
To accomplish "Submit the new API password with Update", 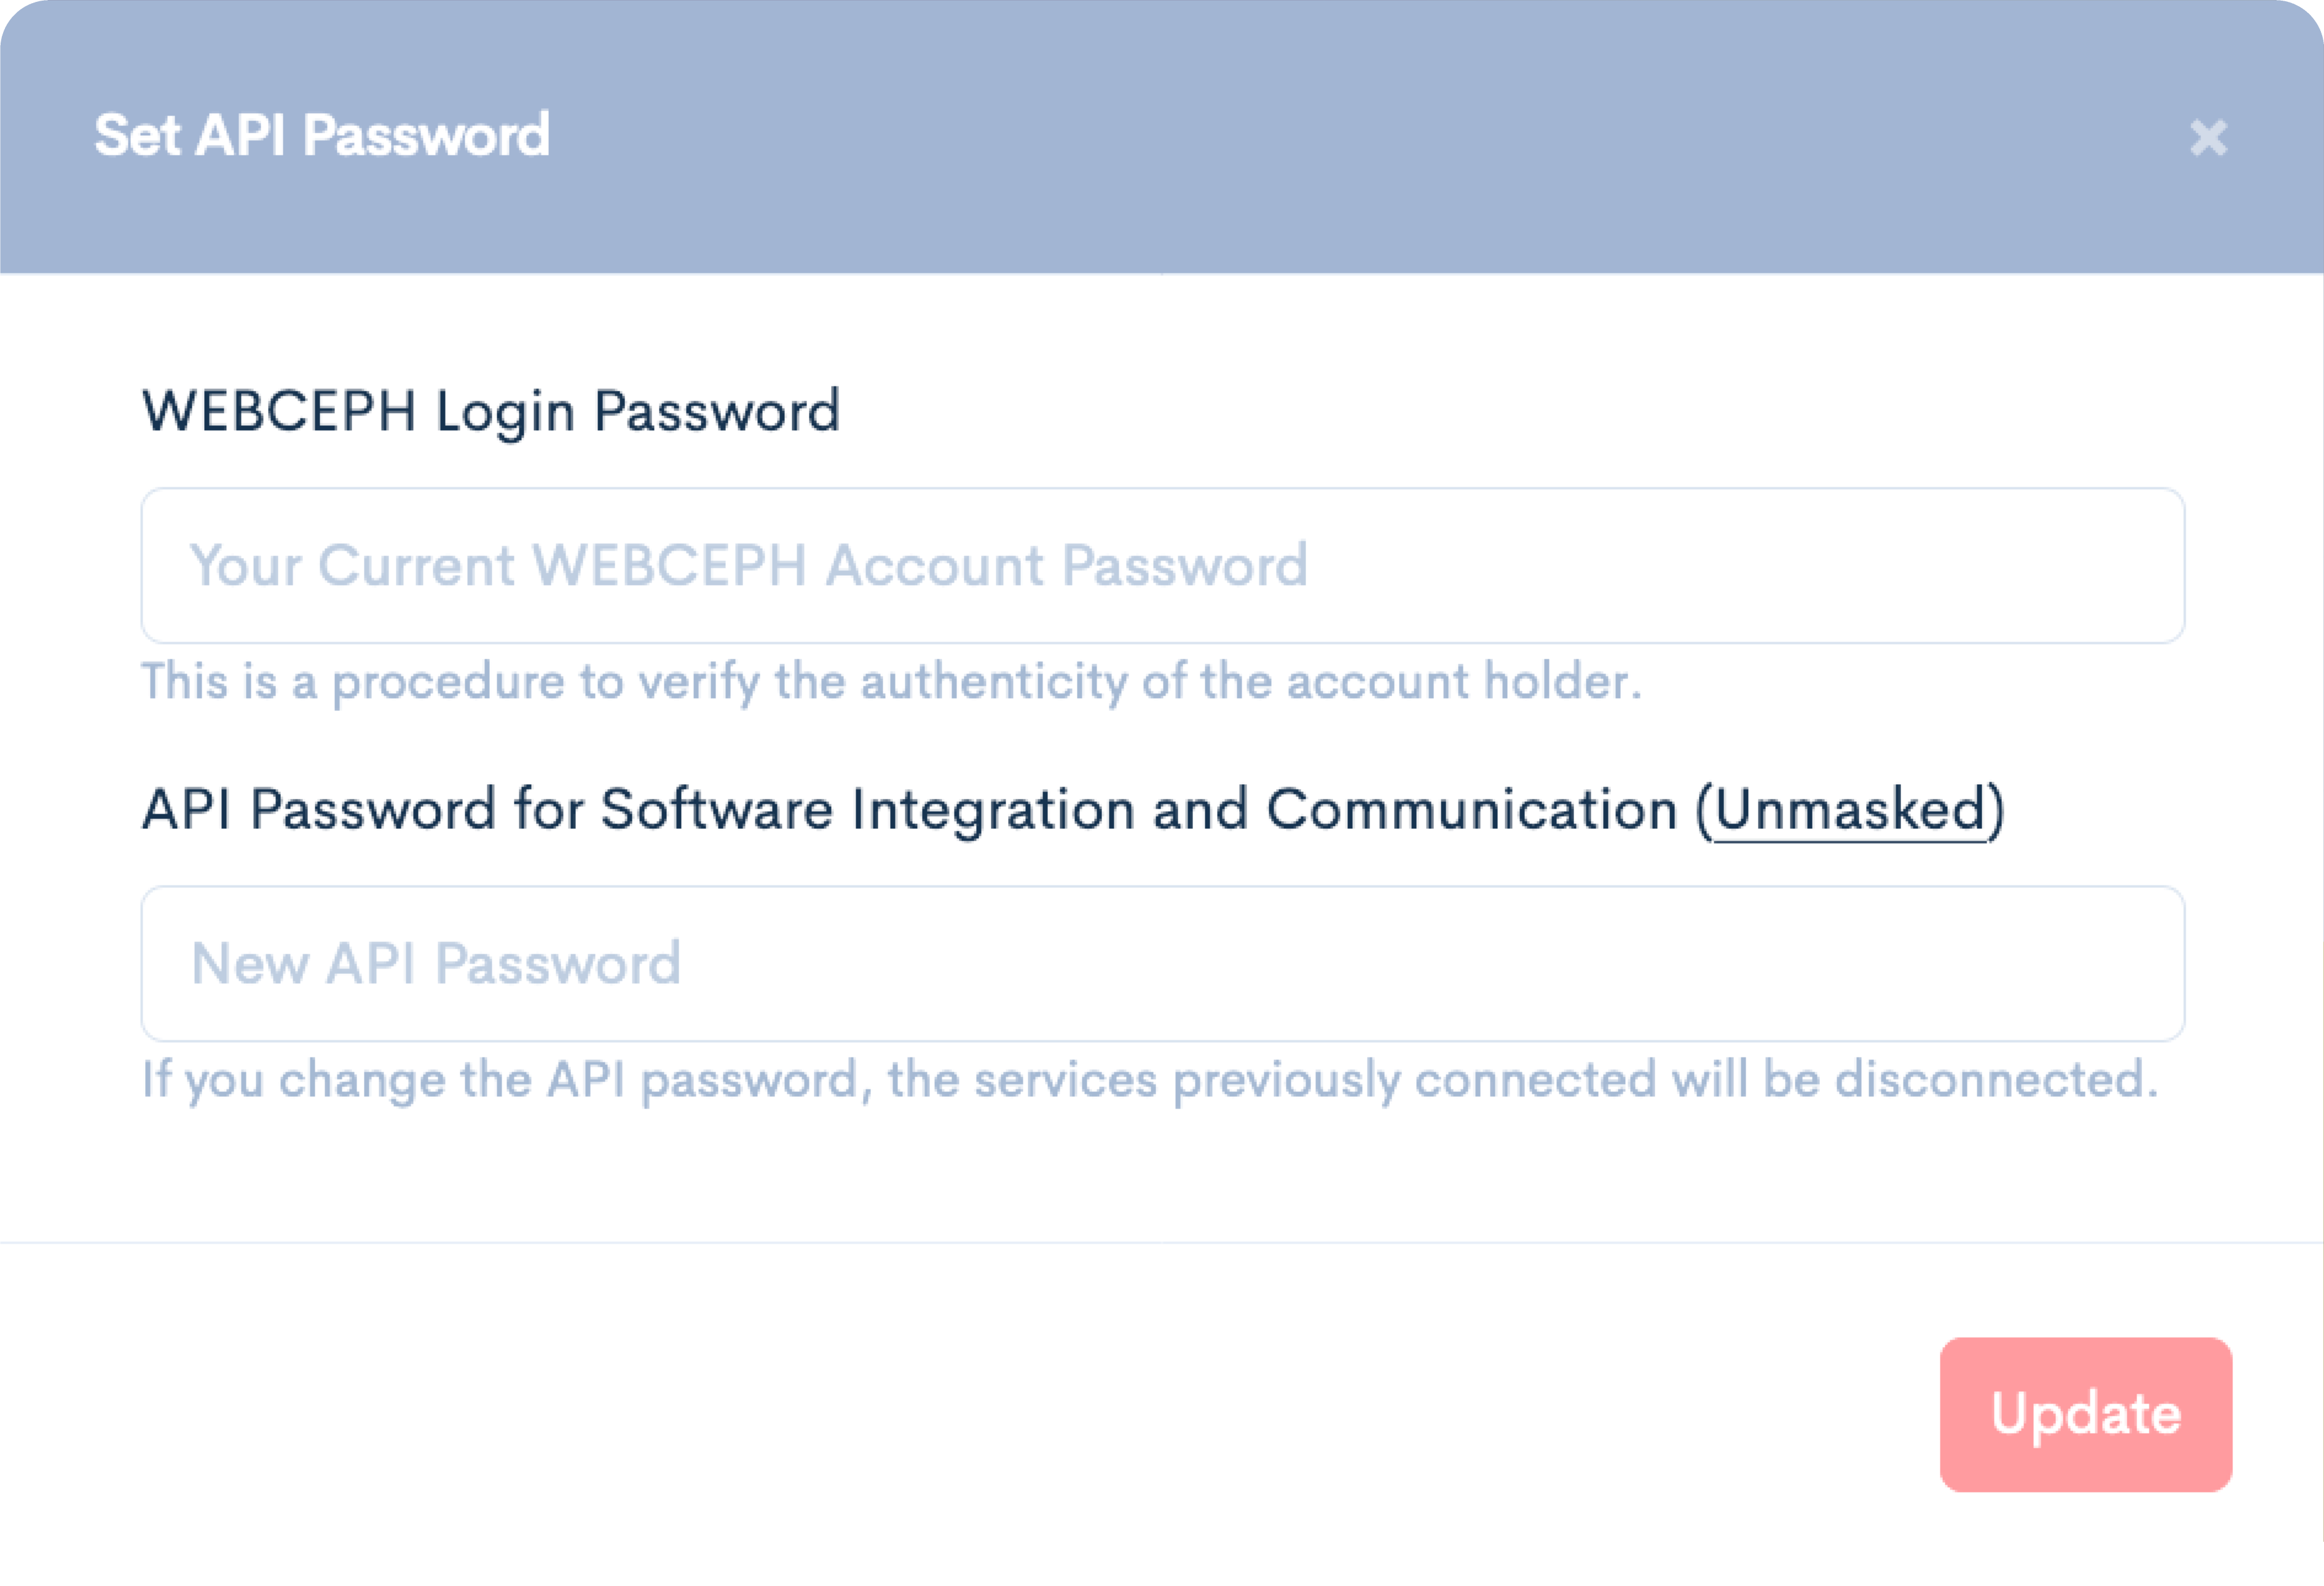I will [2085, 1414].
